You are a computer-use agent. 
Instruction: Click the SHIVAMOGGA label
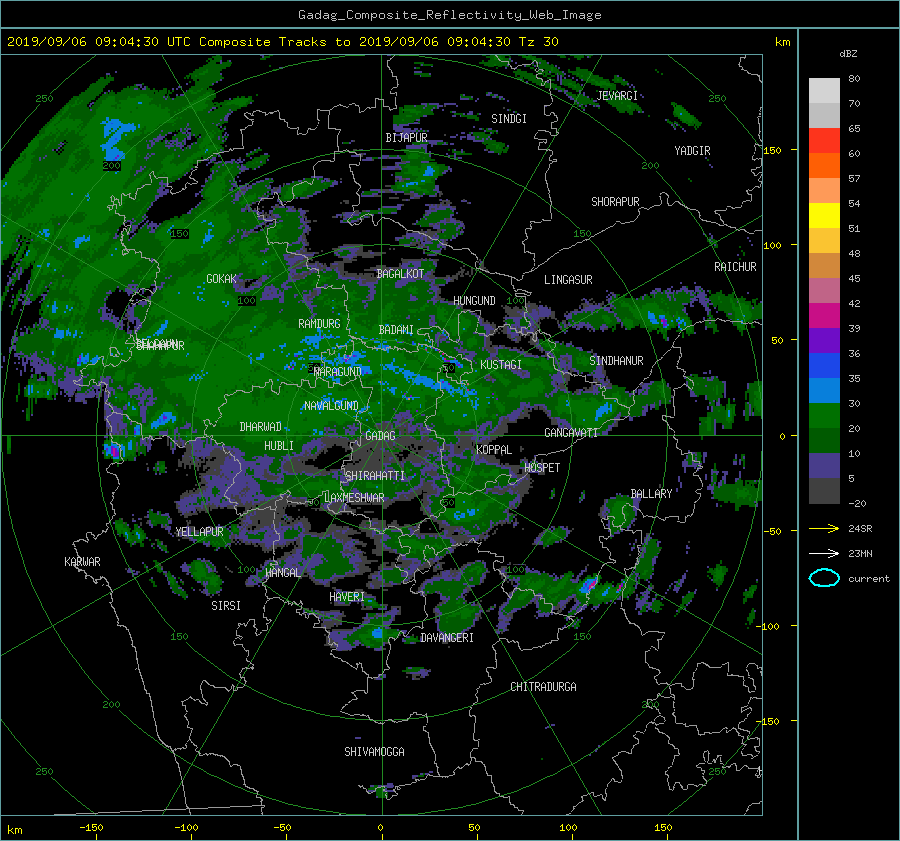click(374, 752)
